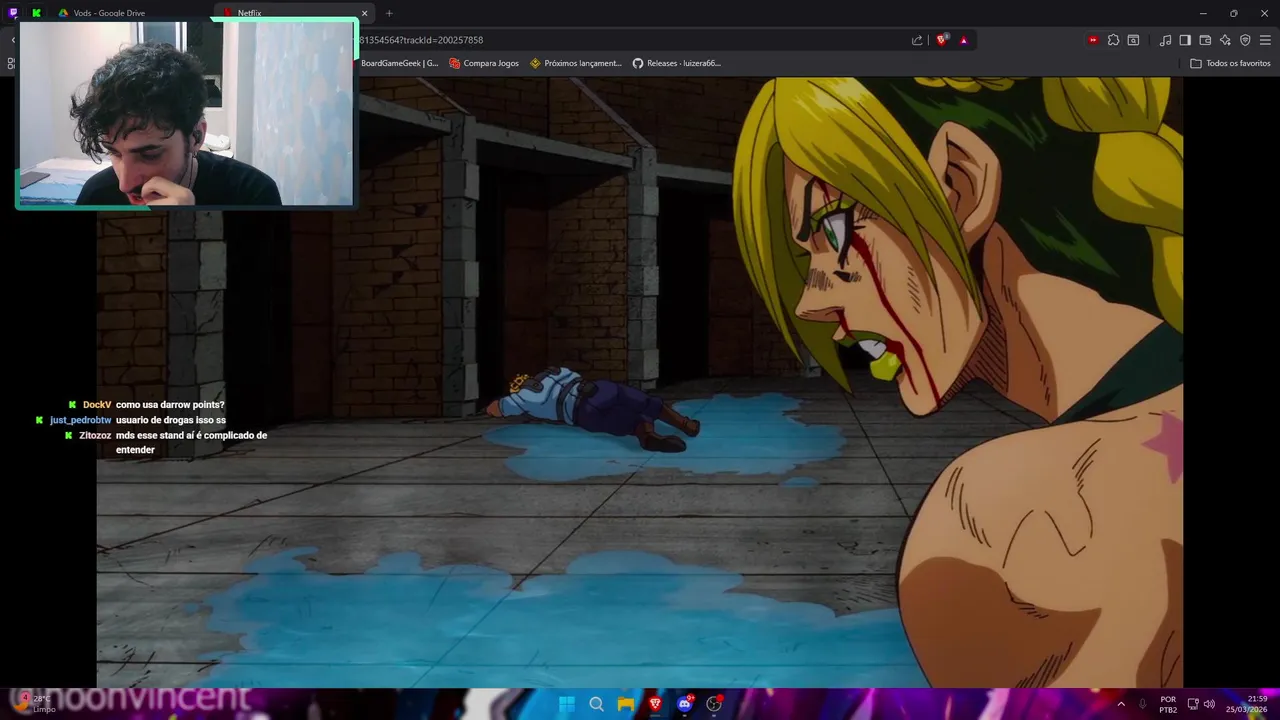Click Brave browser taskbar icon
The height and width of the screenshot is (720, 1280).
coord(655,704)
